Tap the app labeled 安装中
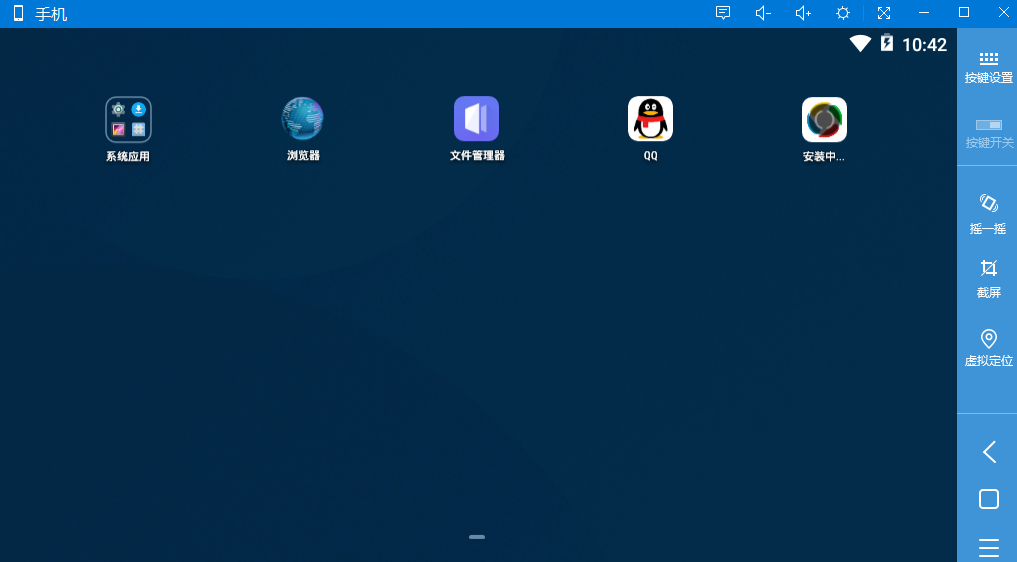Screen dimensions: 1017x562 coord(824,120)
